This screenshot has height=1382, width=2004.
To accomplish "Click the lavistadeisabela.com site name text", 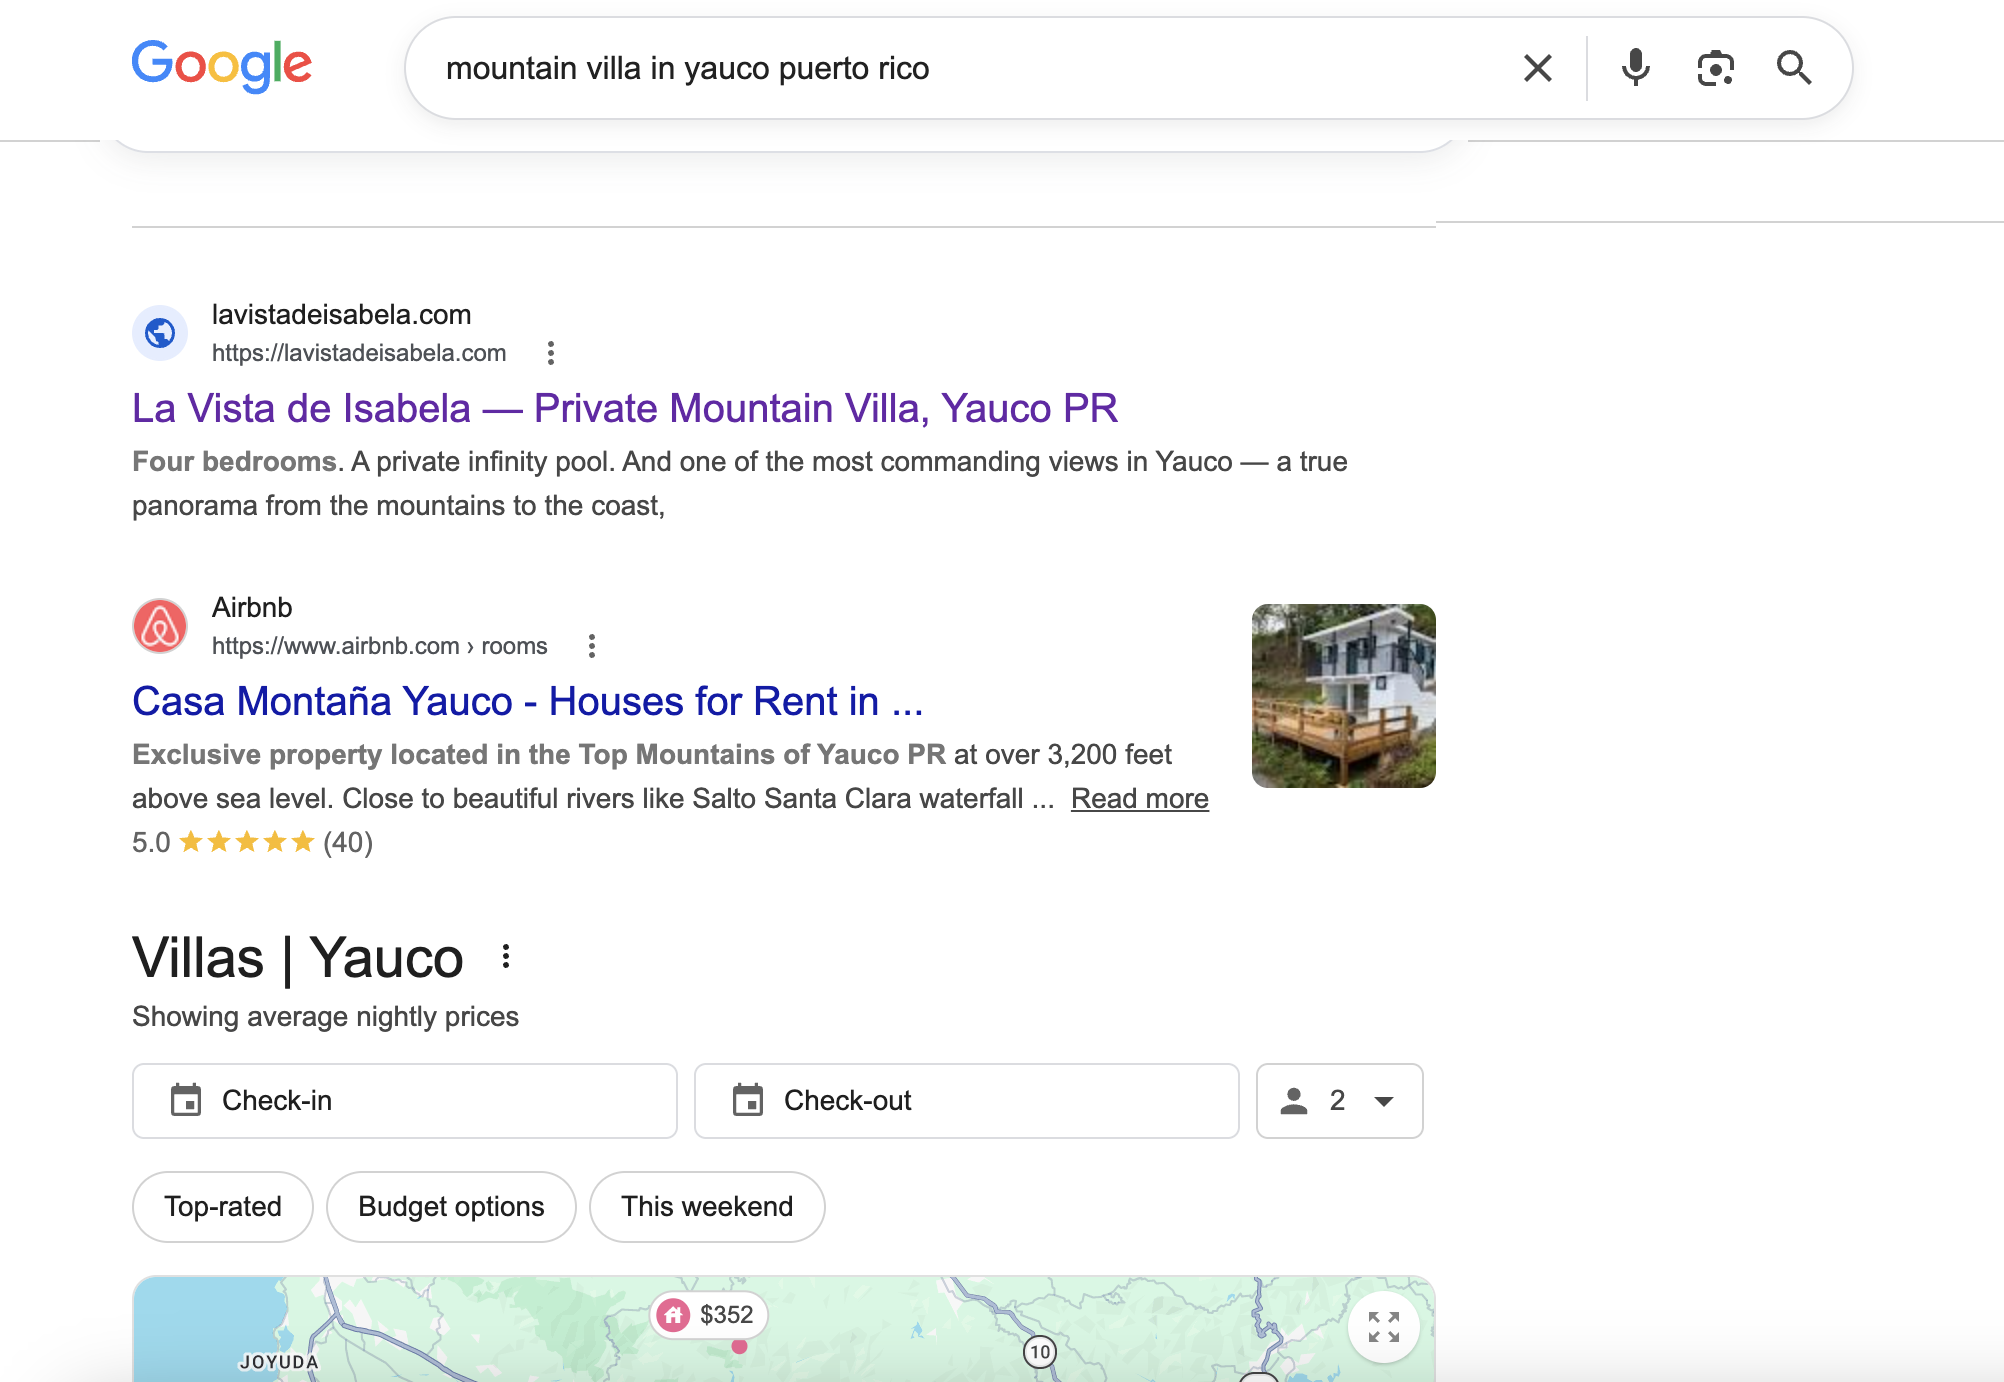I will click(x=341, y=314).
